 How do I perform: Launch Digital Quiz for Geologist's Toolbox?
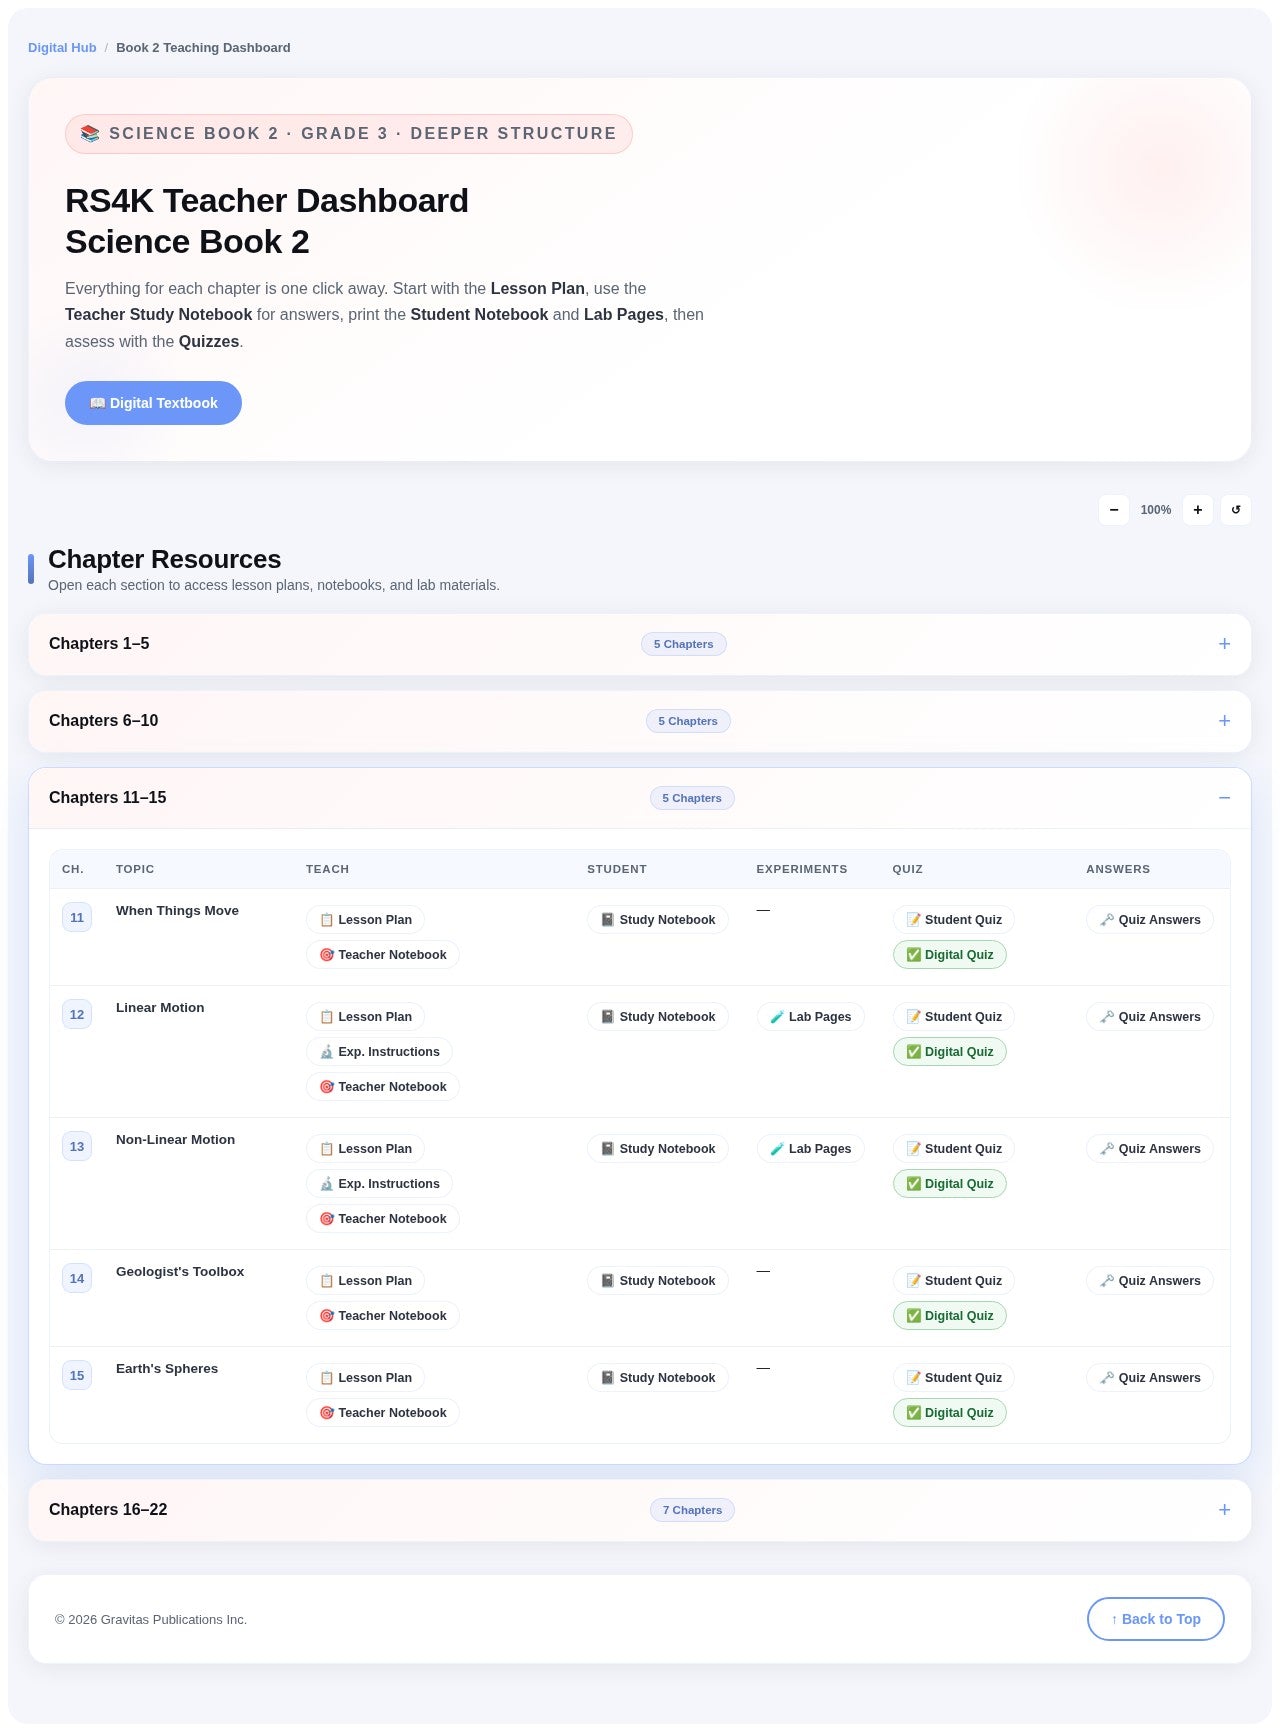(949, 1316)
